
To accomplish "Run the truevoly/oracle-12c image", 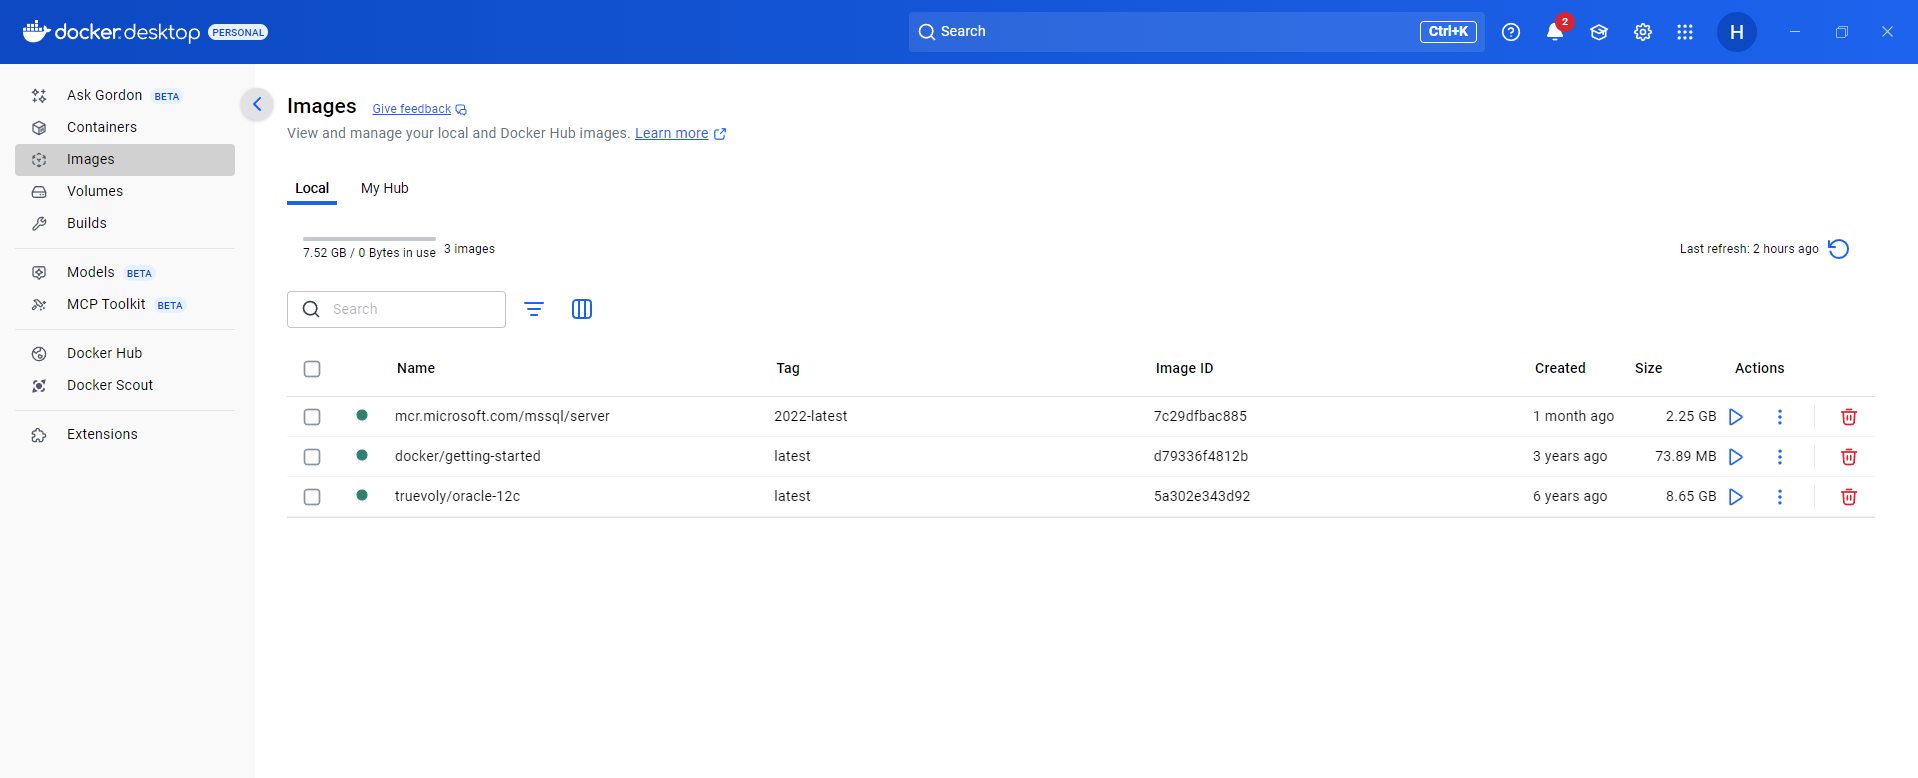I will click(1736, 497).
